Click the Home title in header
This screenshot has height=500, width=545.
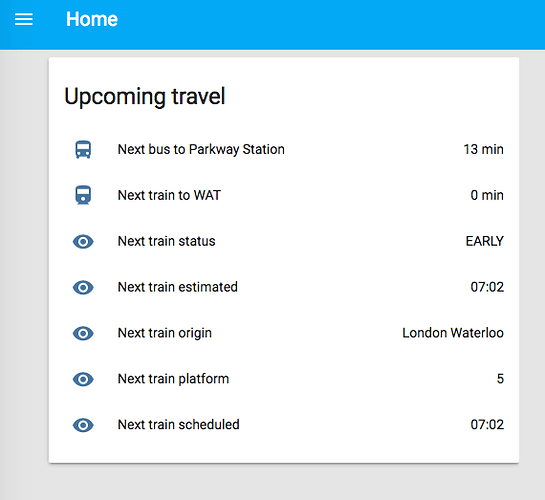[x=92, y=19]
